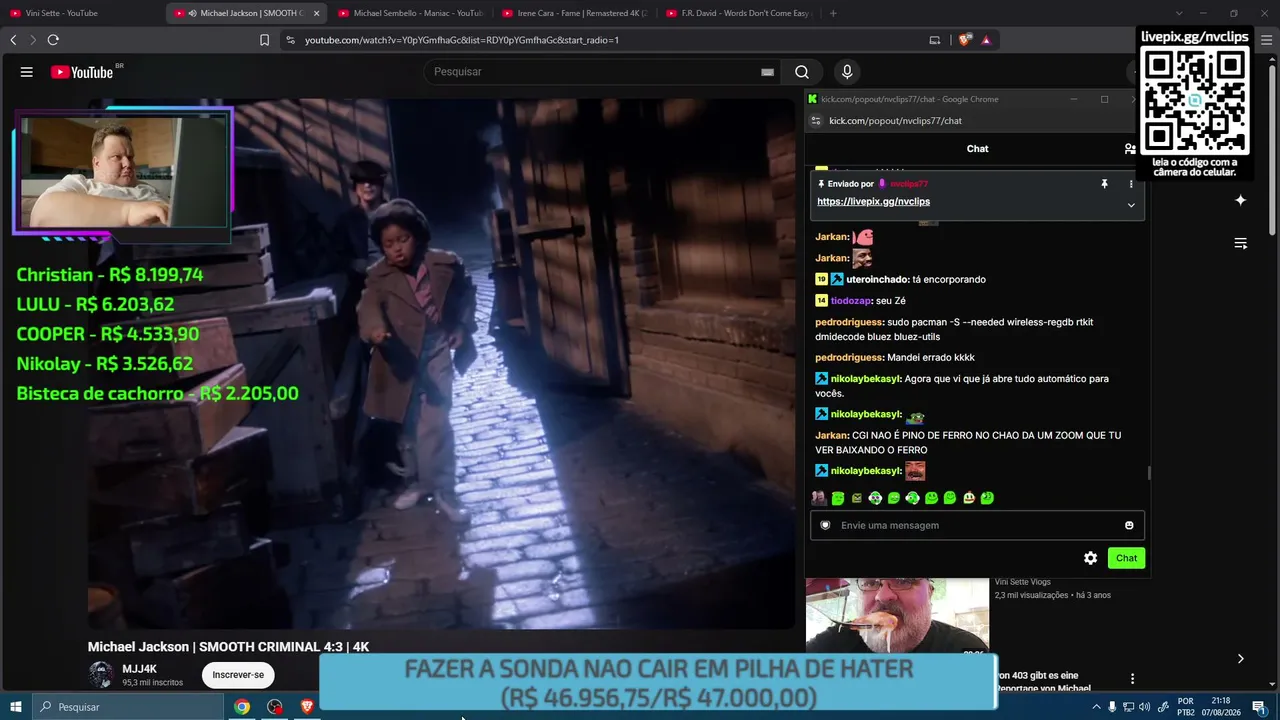This screenshot has height=720, width=1280.
Task: Click the kick.com popout chat address
Action: [x=895, y=121]
